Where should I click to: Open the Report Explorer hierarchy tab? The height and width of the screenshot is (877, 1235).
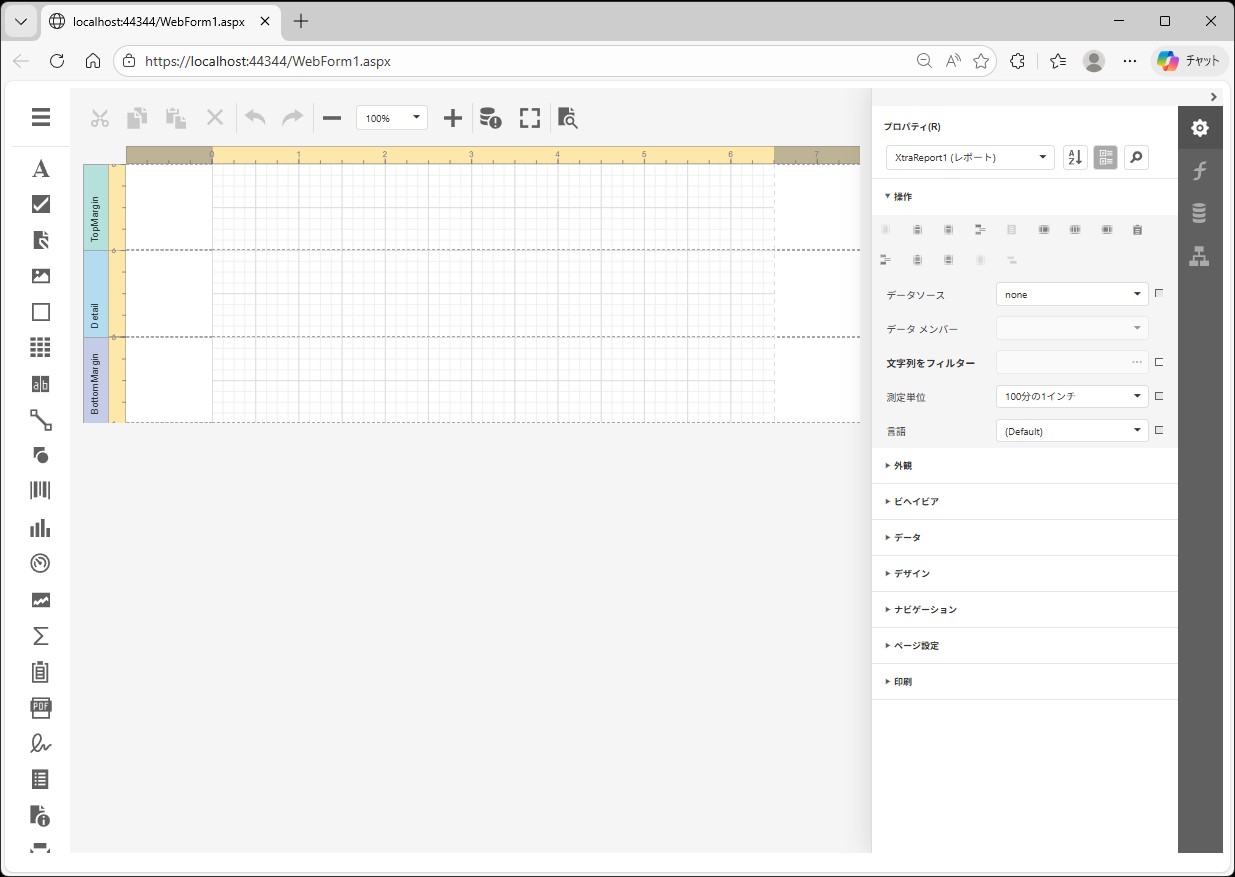click(x=1199, y=257)
